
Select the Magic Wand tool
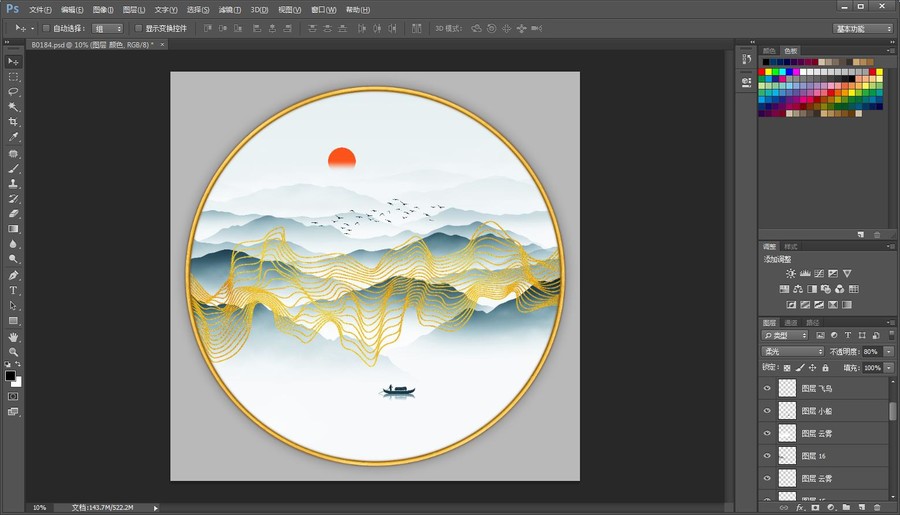pyautogui.click(x=13, y=107)
